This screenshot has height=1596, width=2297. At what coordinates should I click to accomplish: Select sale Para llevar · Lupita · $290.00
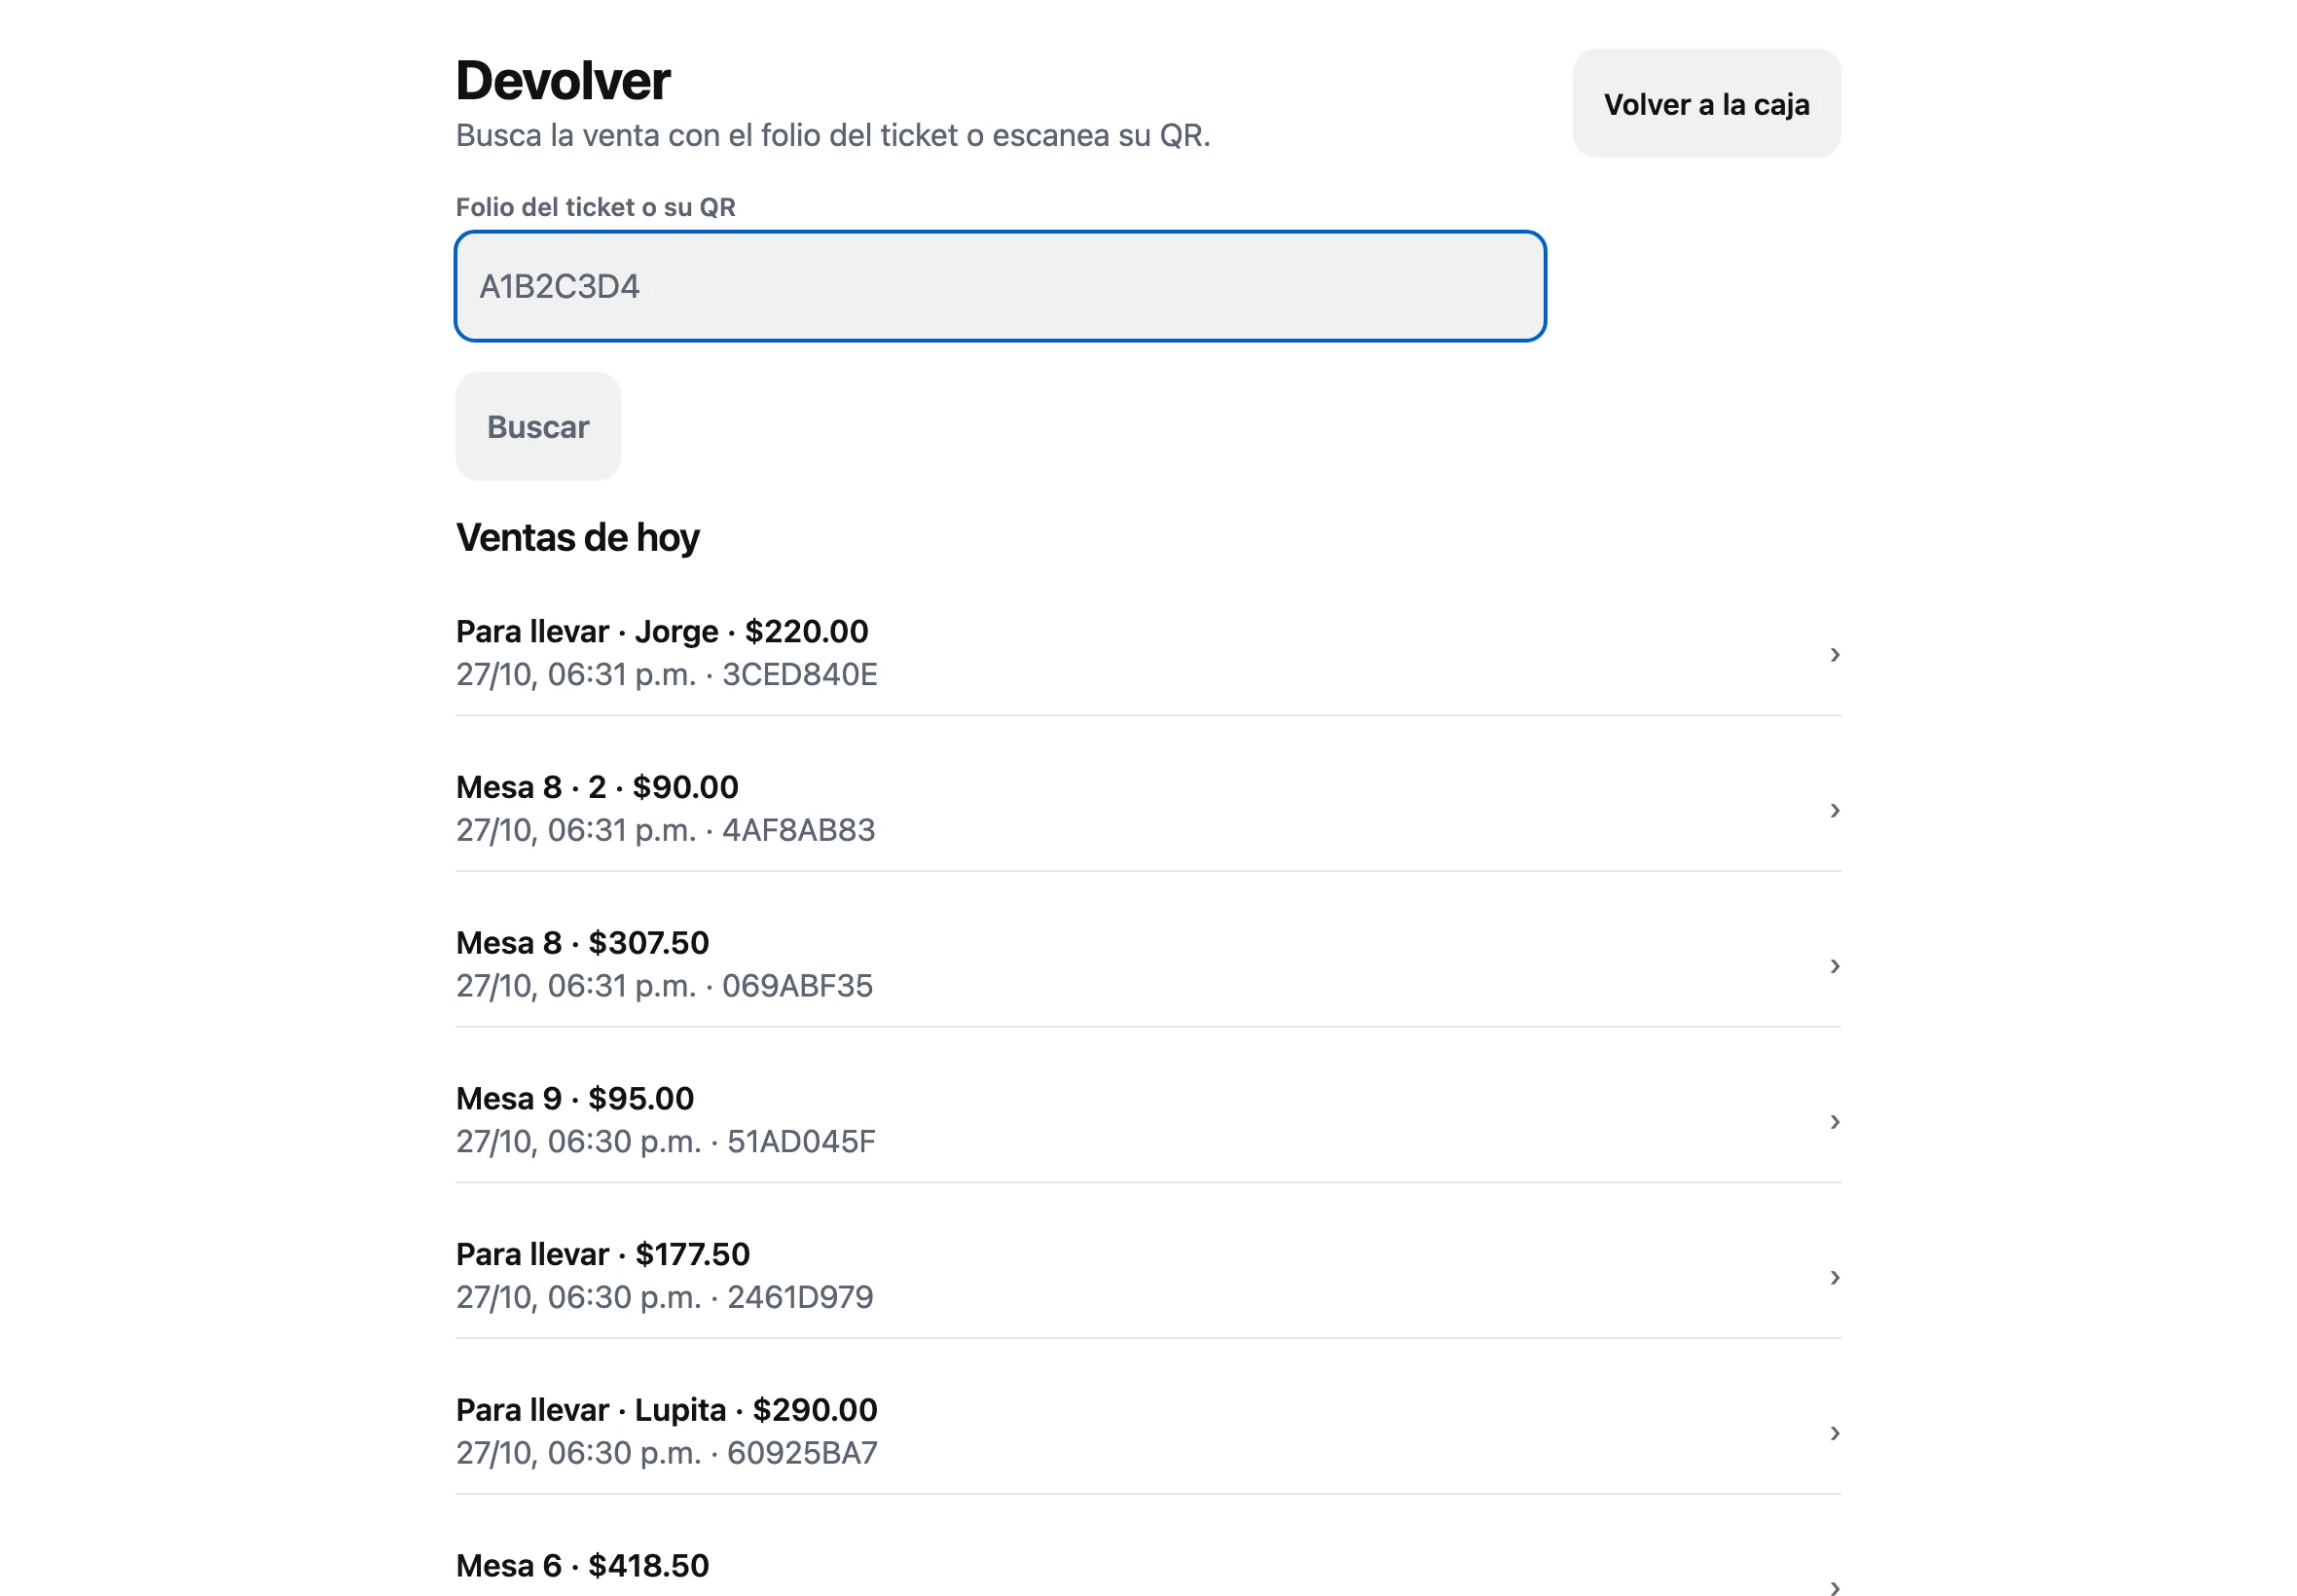(x=1147, y=1432)
